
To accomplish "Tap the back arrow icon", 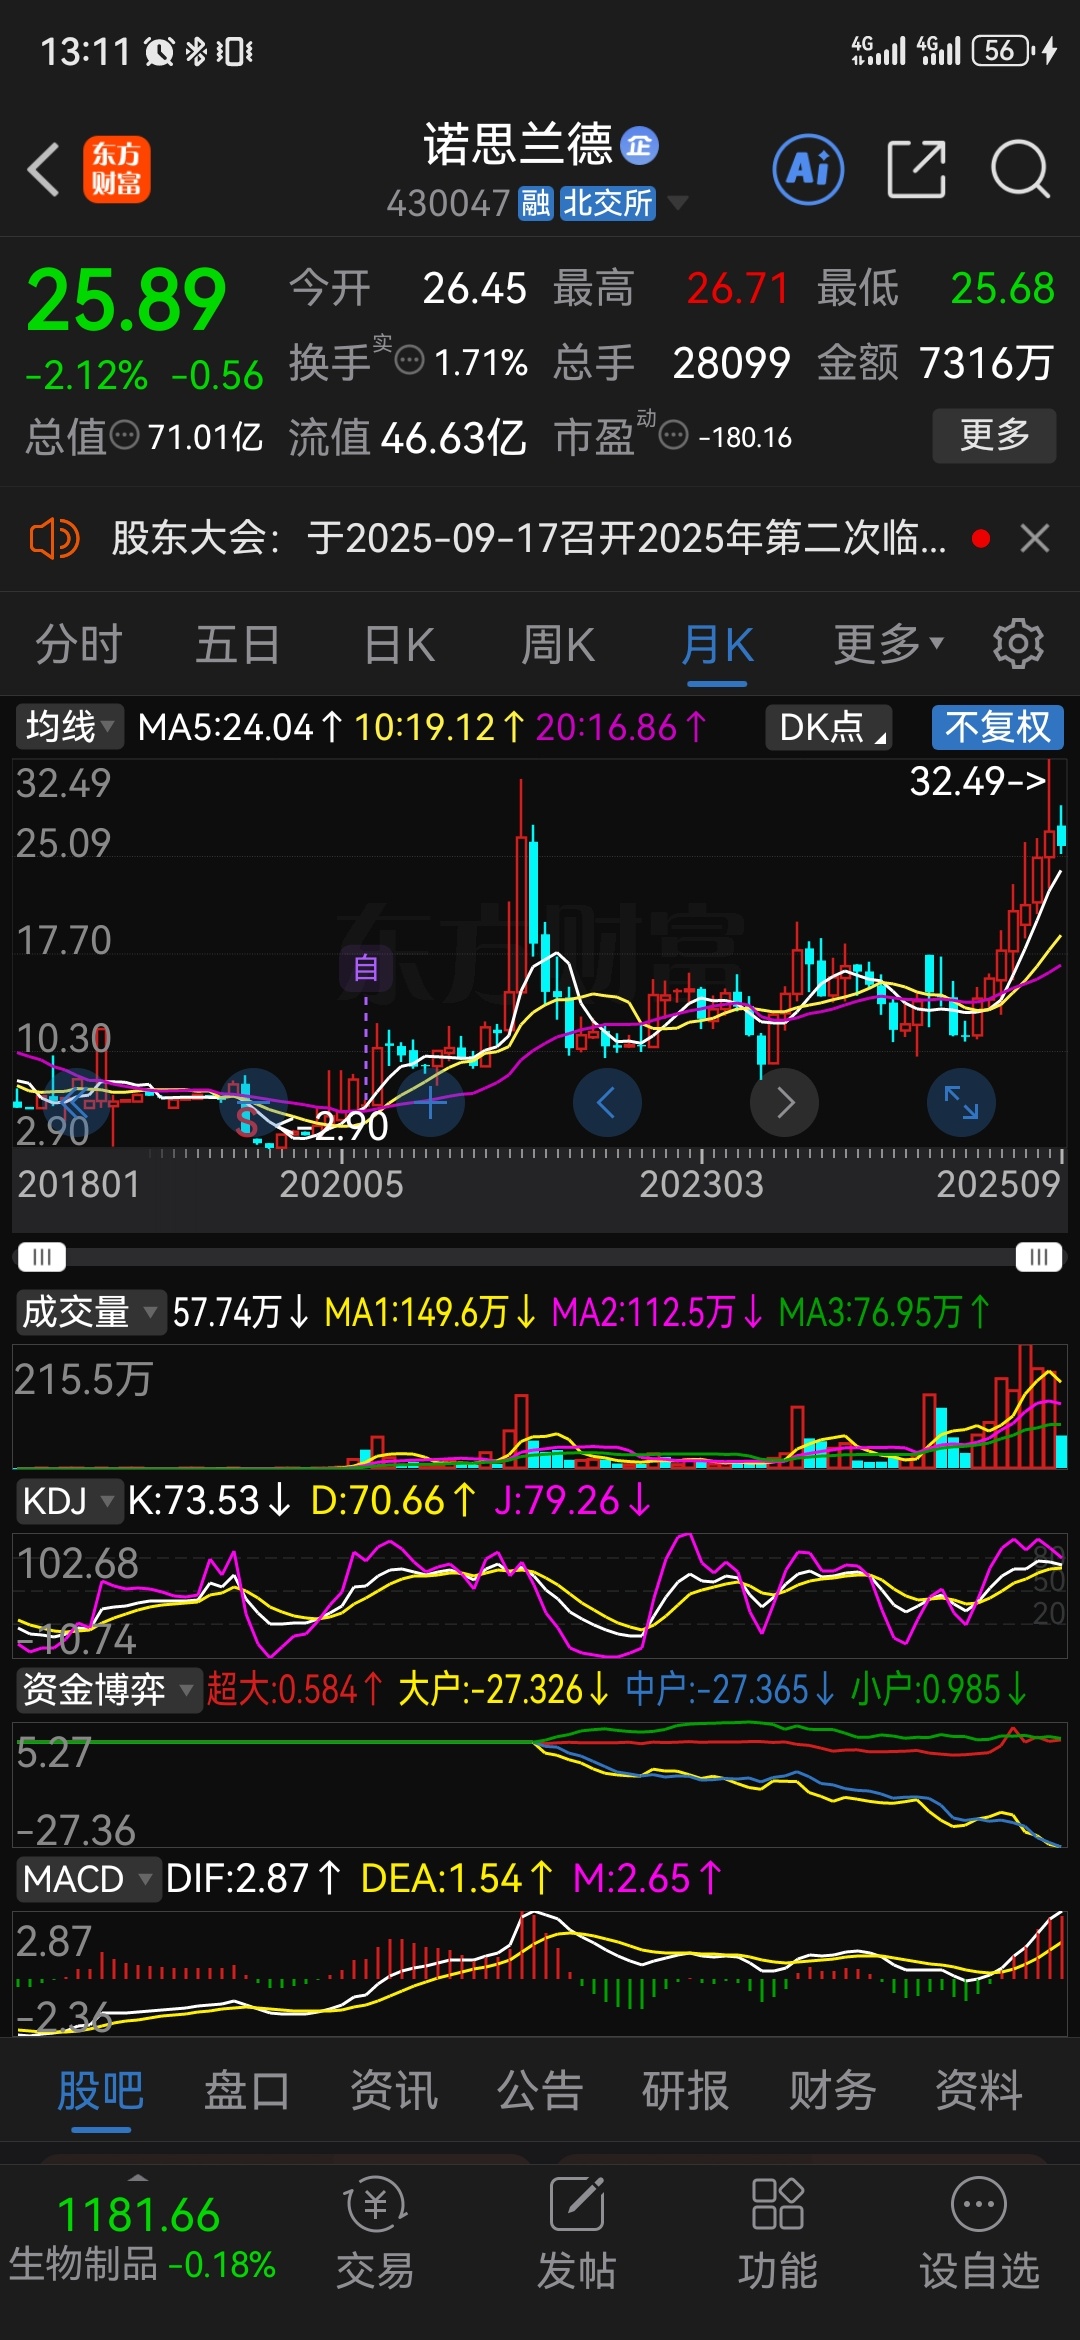I will [x=43, y=169].
